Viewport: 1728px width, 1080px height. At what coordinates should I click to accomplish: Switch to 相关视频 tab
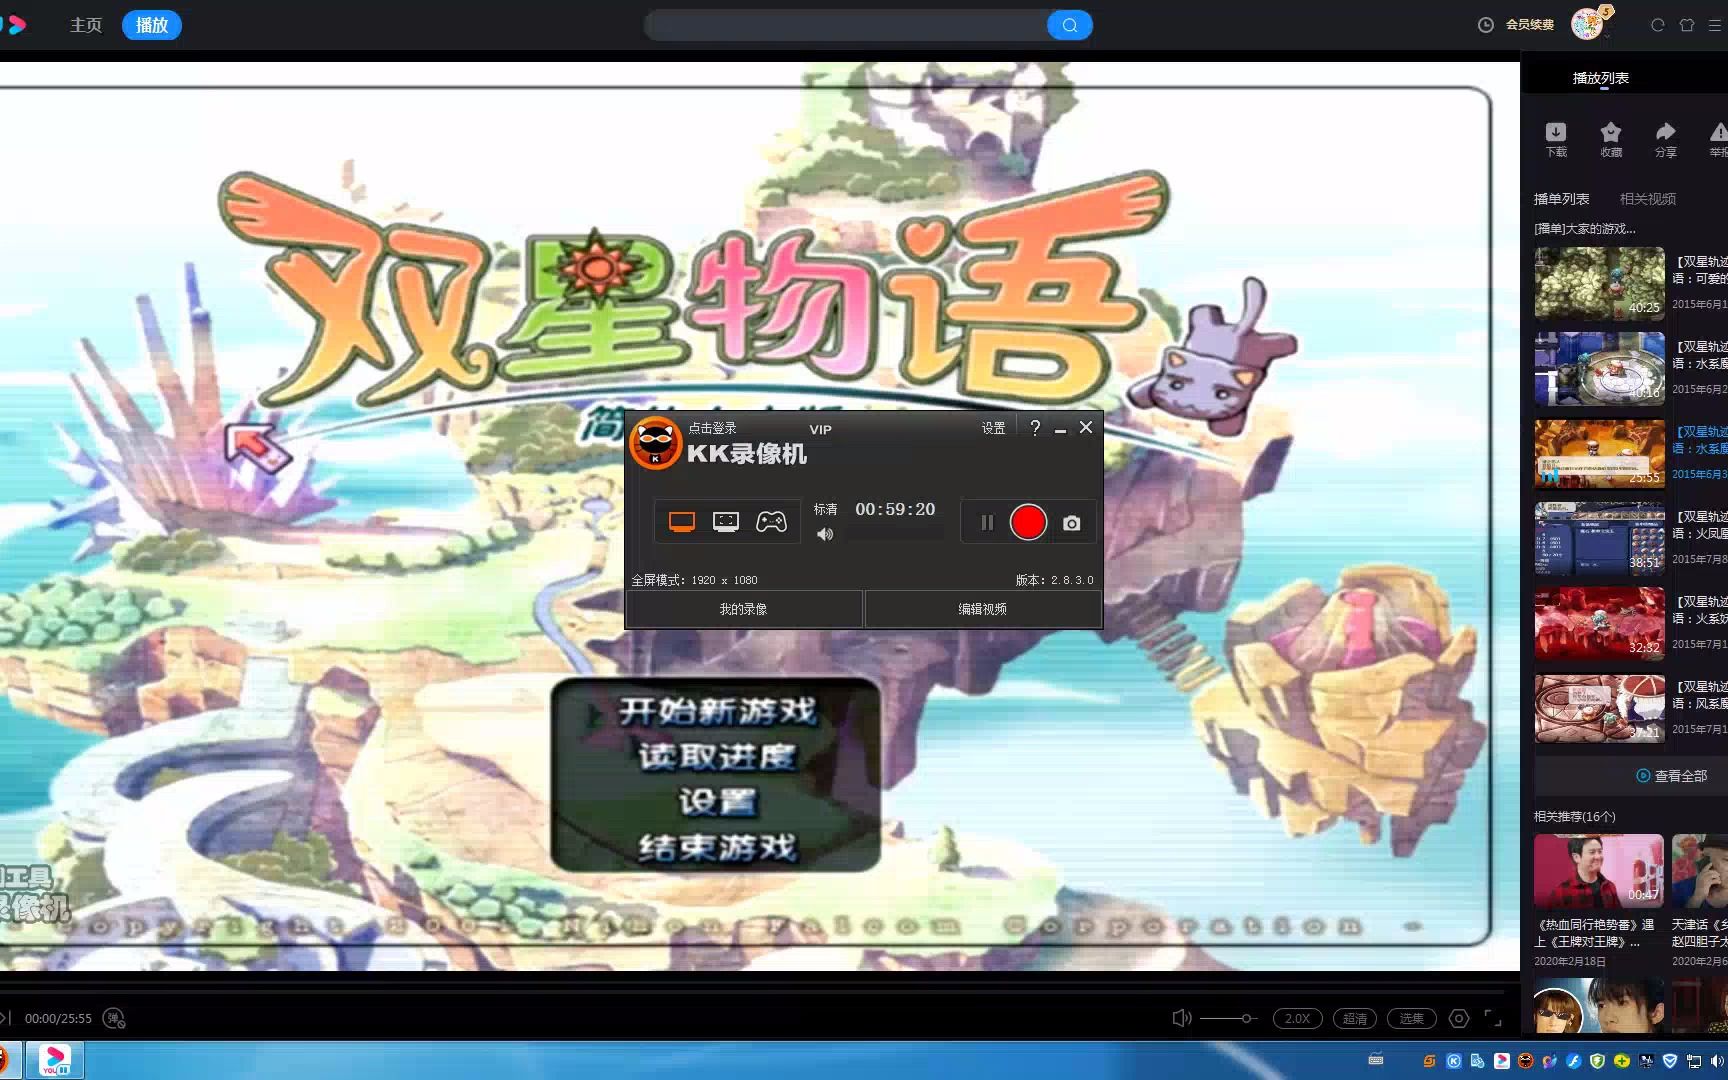[x=1648, y=199]
